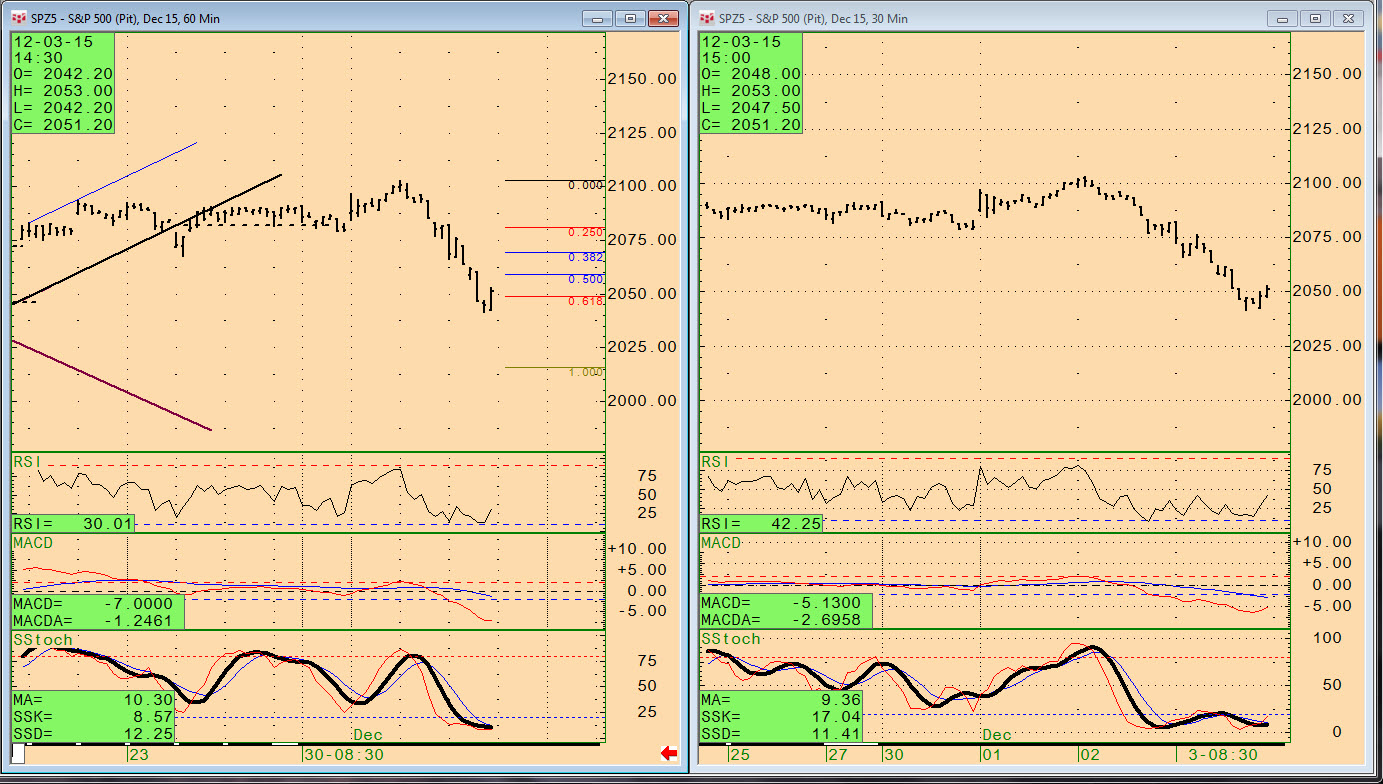Click the RSI value box showing 42.25
The image size is (1383, 784).
761,523
